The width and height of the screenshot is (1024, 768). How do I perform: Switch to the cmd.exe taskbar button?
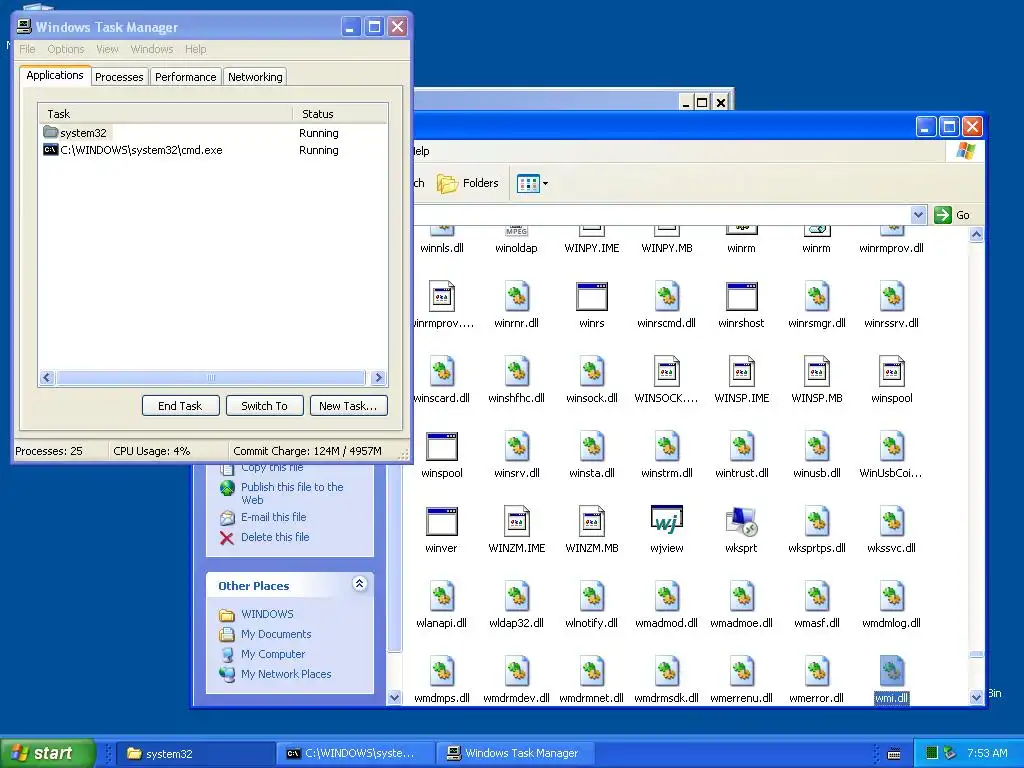point(355,754)
